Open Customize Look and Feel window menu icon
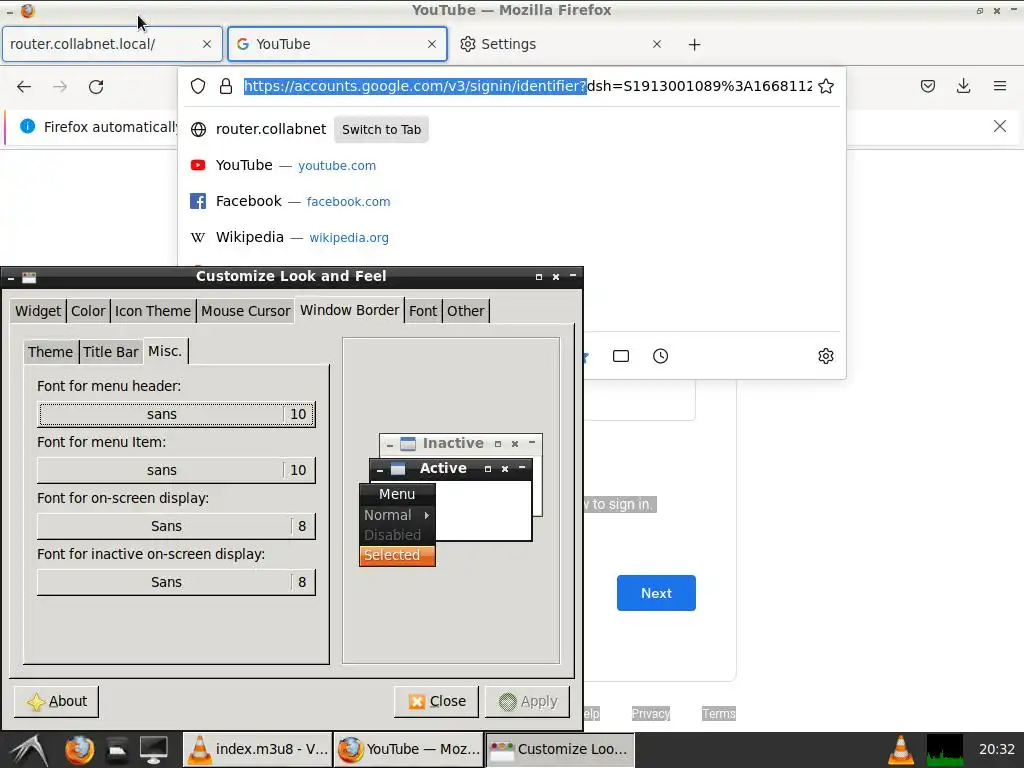 point(29,278)
